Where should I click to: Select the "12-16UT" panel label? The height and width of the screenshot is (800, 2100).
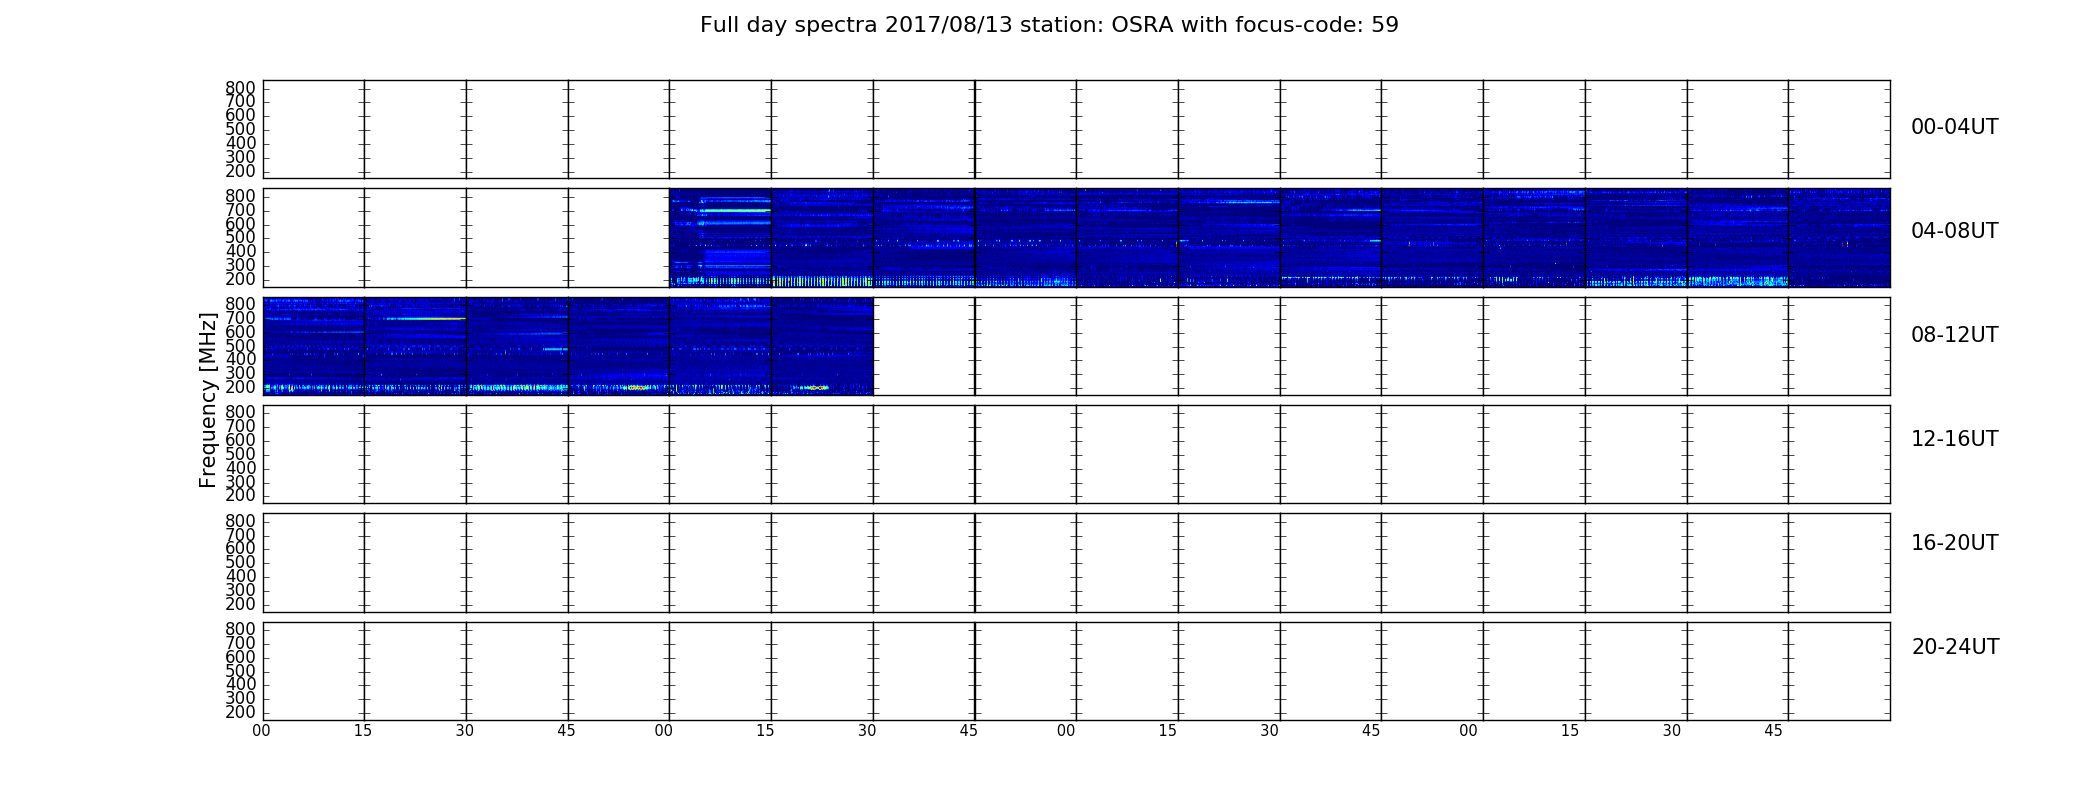[x=1955, y=439]
